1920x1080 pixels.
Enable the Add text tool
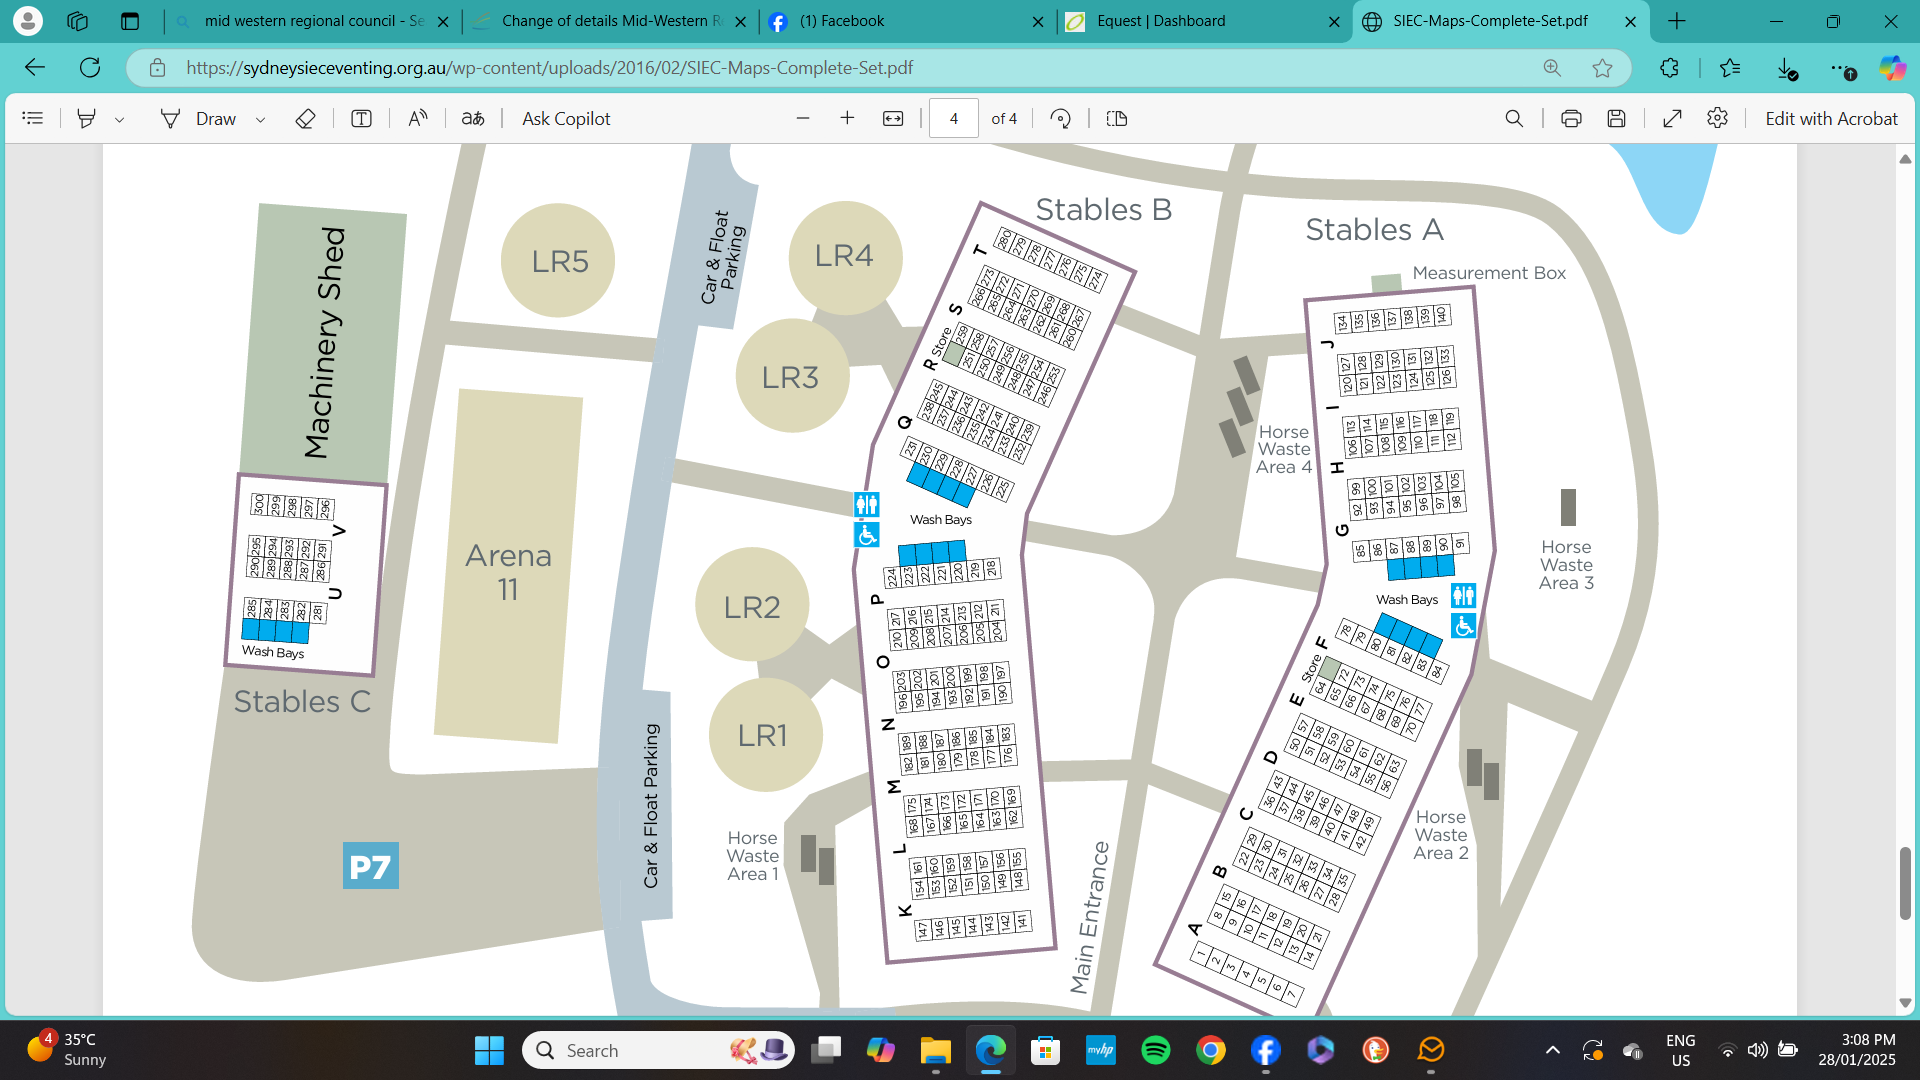[361, 119]
